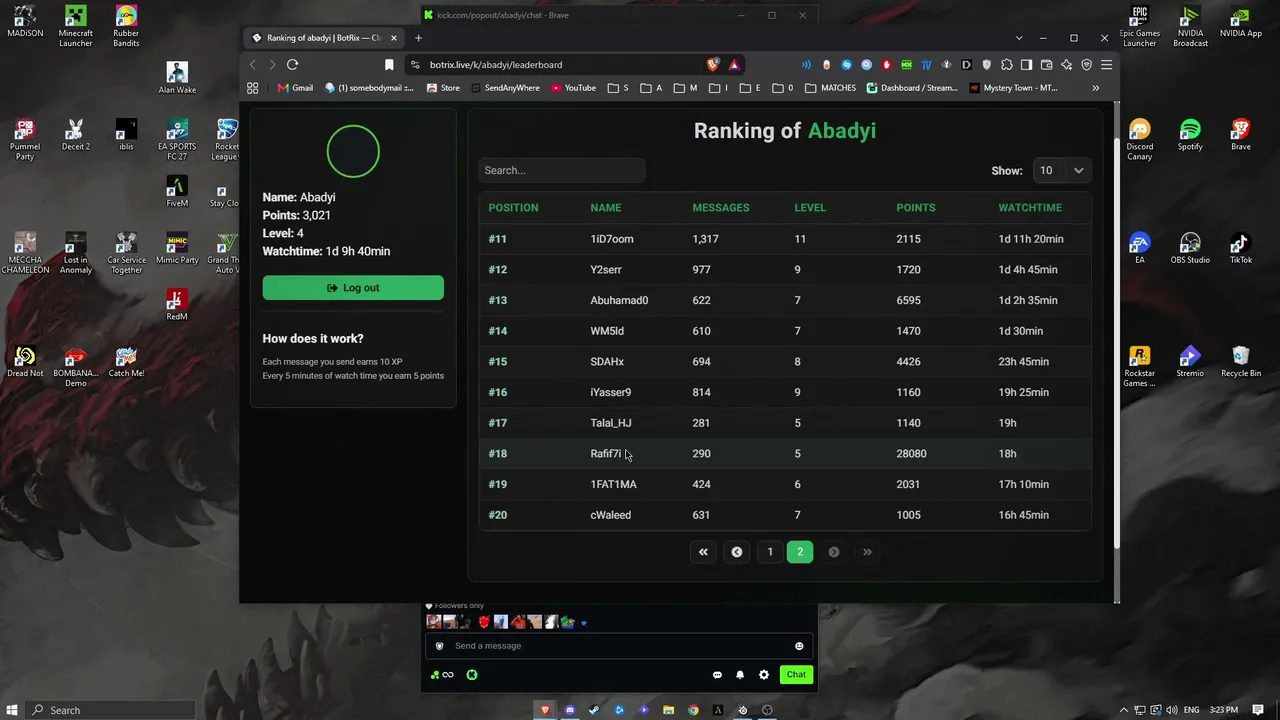
Task: Open chat settings gear in Kick popout
Action: point(764,675)
